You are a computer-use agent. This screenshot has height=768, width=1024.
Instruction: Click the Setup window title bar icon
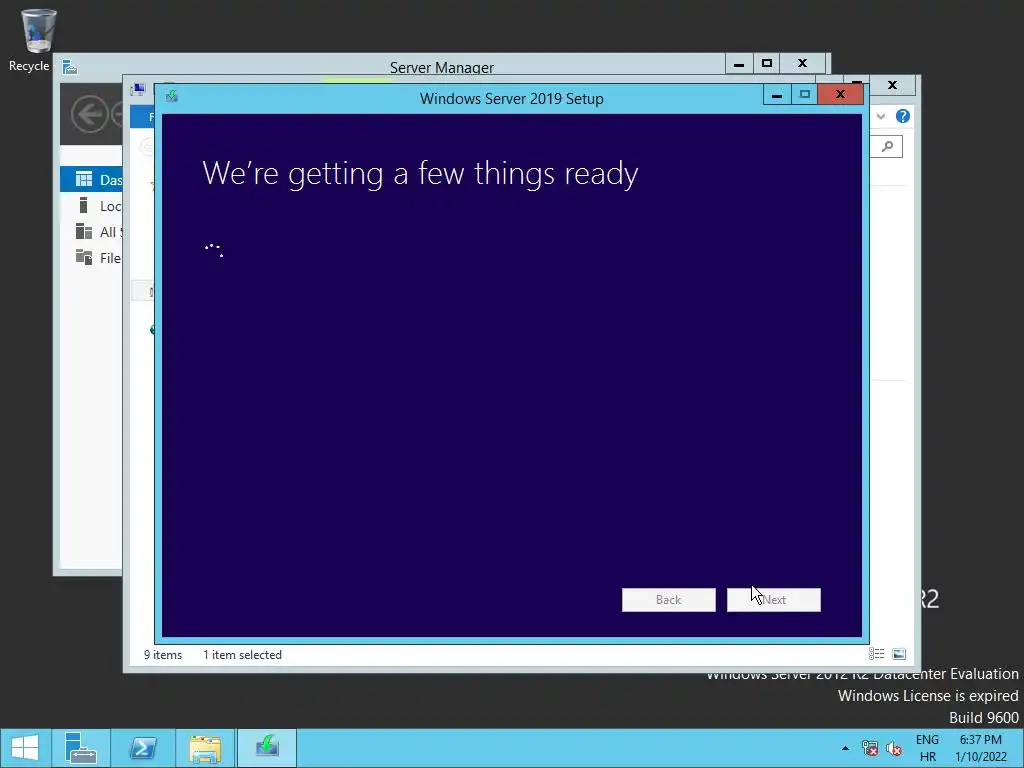(172, 97)
